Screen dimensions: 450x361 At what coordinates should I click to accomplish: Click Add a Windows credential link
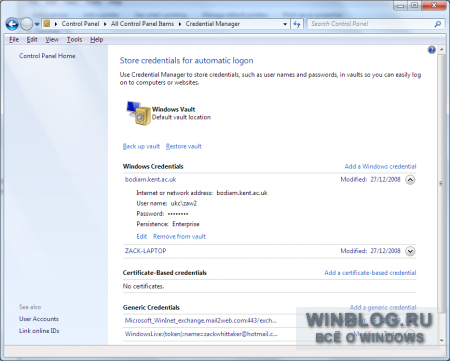pos(380,166)
